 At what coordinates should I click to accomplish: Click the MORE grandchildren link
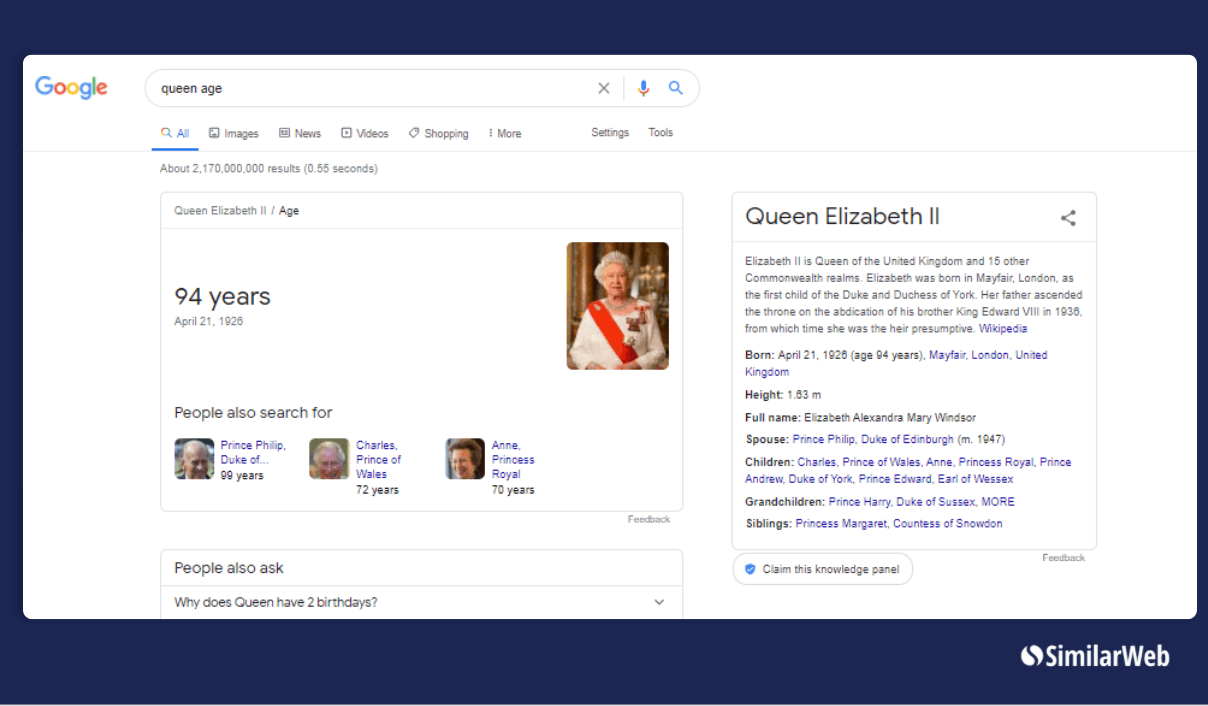pos(998,502)
